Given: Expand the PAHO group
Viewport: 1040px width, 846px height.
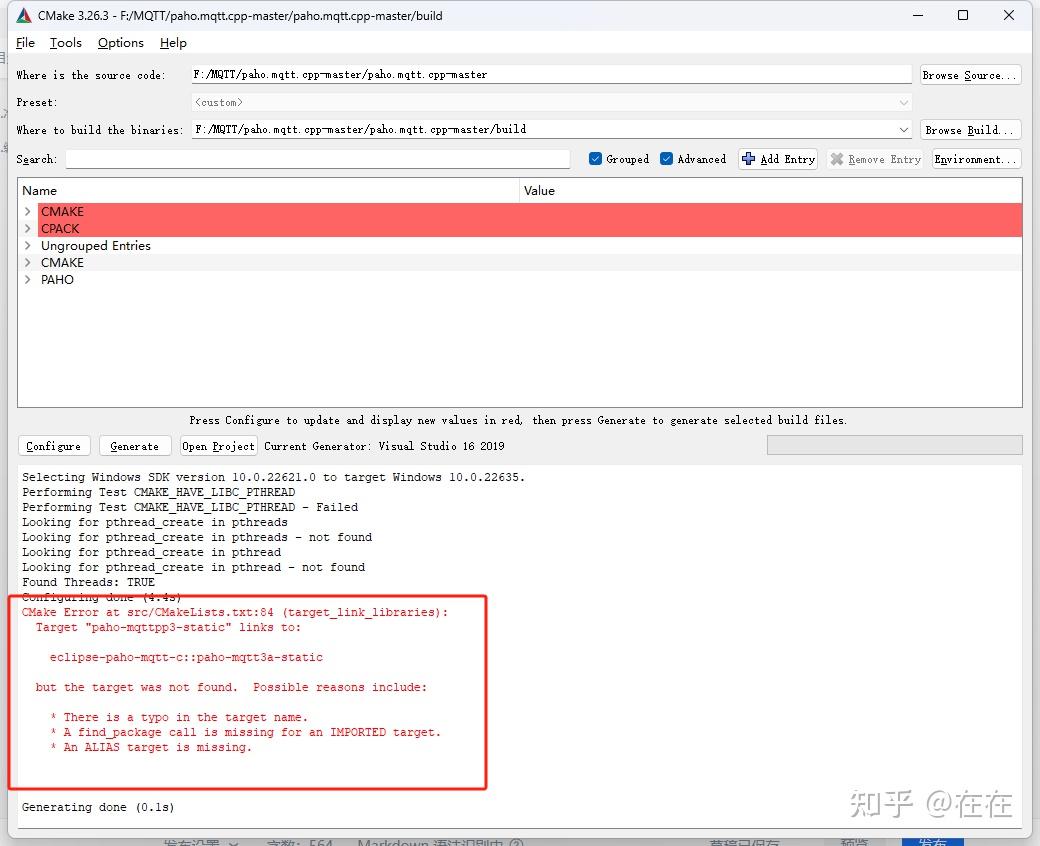Looking at the screenshot, I should tap(27, 280).
